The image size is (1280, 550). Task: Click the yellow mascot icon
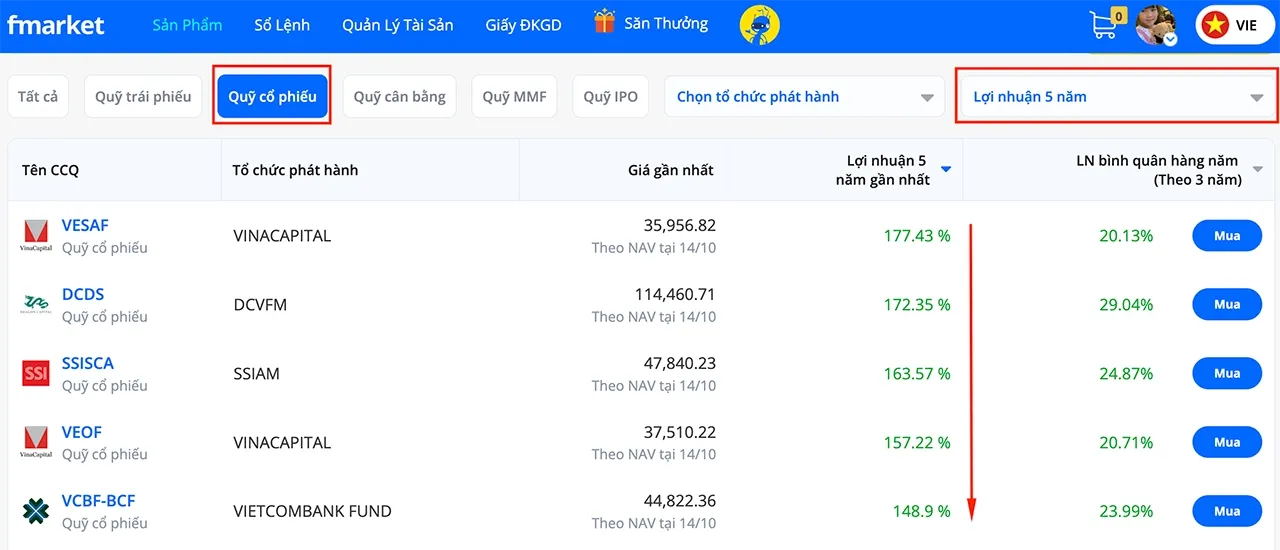pyautogui.click(x=759, y=25)
